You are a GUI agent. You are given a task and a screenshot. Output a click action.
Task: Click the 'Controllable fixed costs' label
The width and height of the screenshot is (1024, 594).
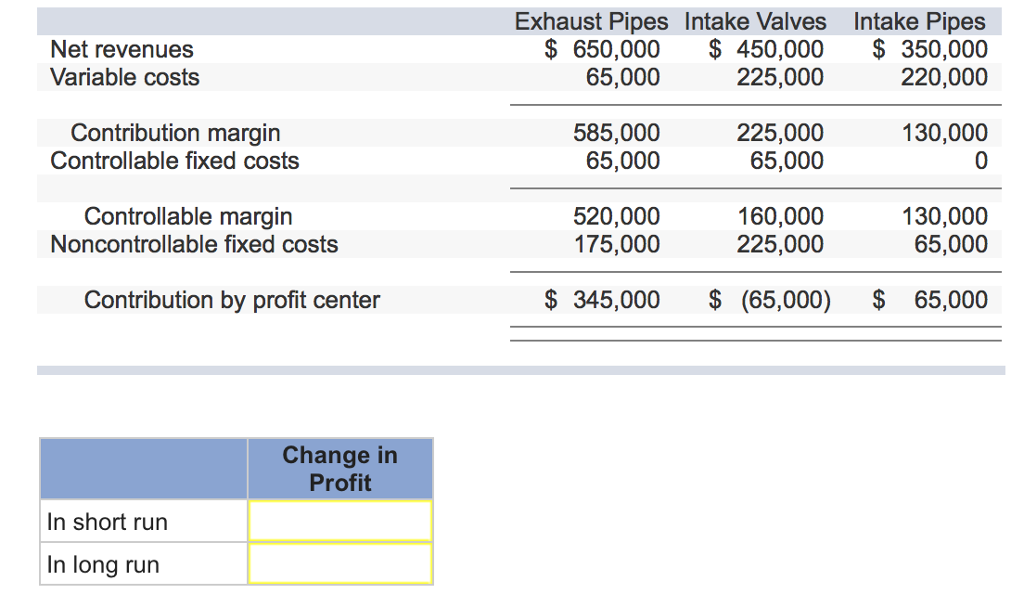[175, 160]
